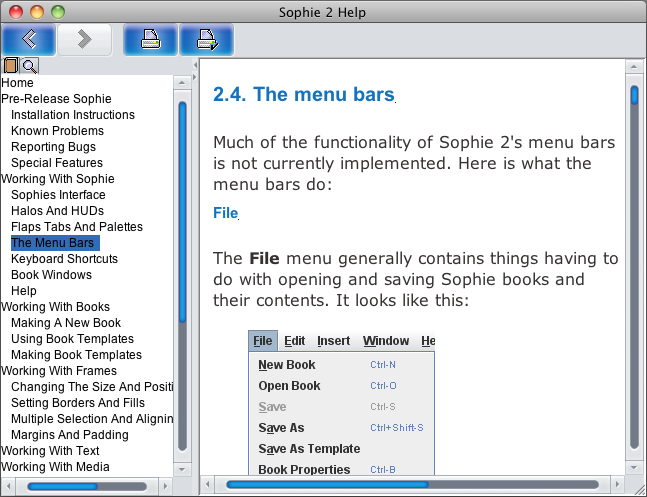
Task: Switch to the search magnifier tab
Action: (30, 66)
